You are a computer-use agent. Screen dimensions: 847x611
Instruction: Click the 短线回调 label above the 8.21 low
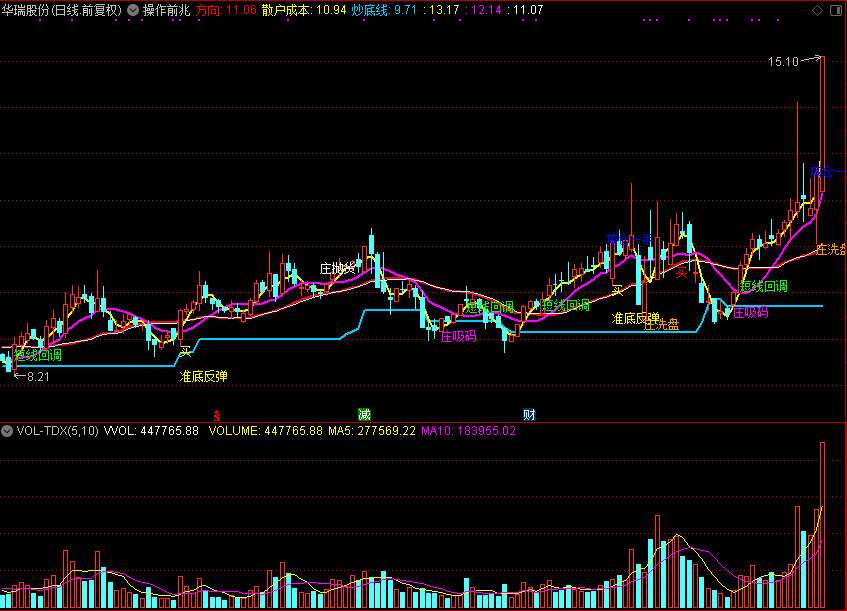38,355
